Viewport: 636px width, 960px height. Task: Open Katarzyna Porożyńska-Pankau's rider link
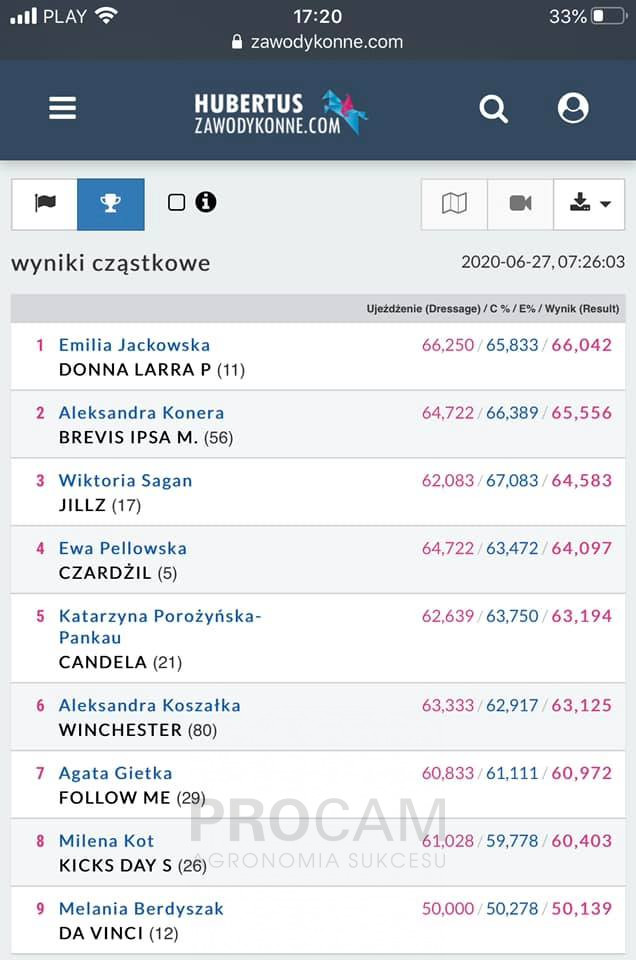pos(160,627)
